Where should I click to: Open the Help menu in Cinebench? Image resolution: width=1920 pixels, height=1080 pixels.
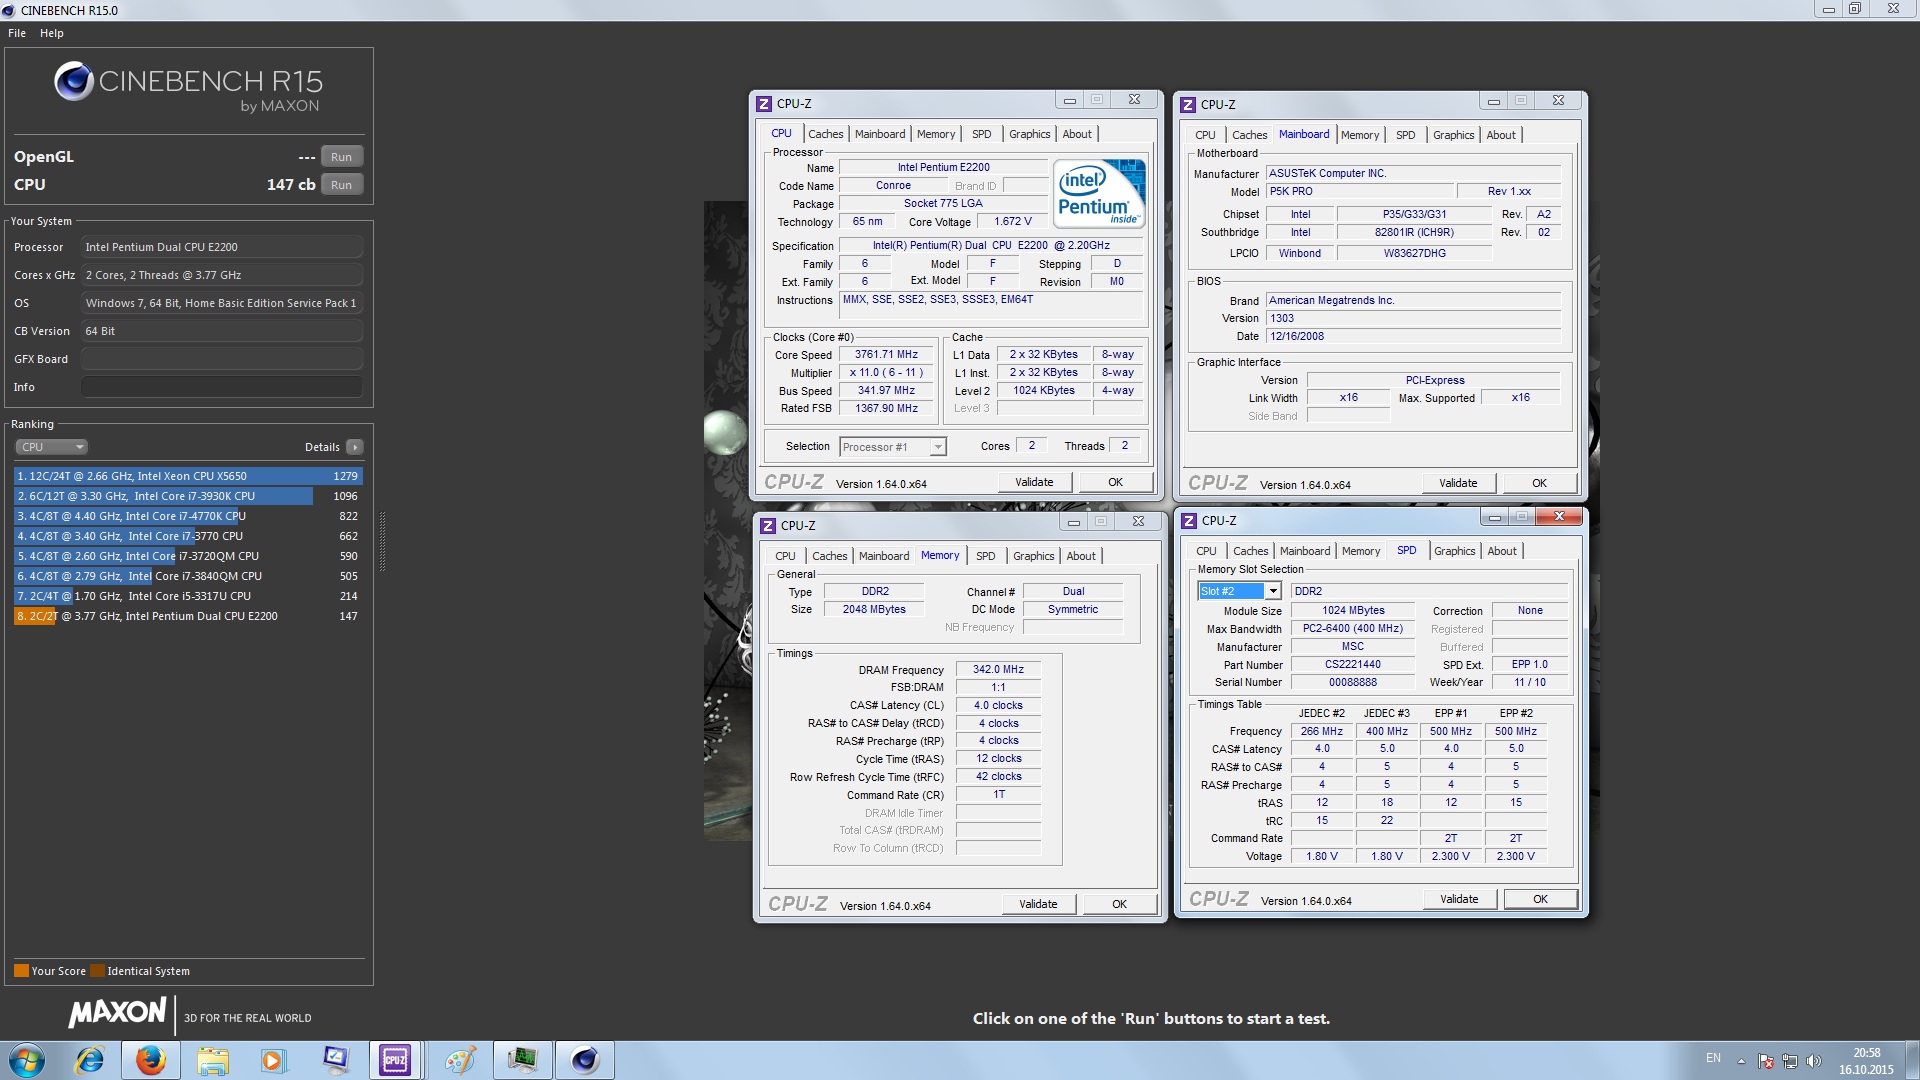pyautogui.click(x=52, y=33)
